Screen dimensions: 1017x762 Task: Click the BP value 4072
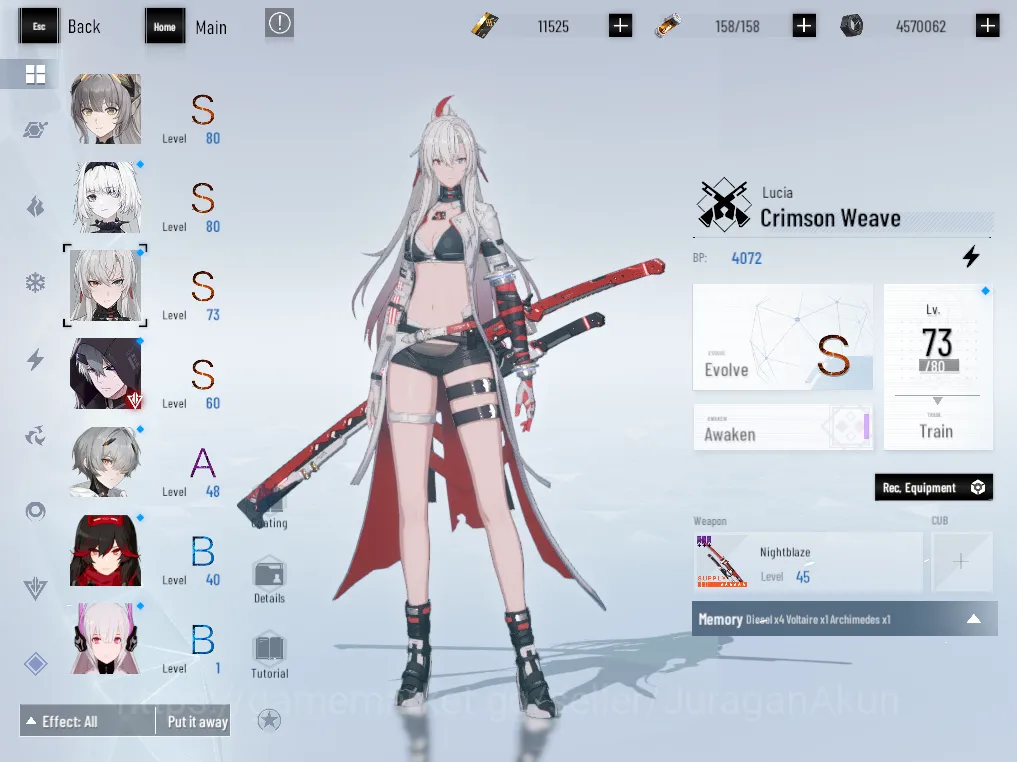747,258
